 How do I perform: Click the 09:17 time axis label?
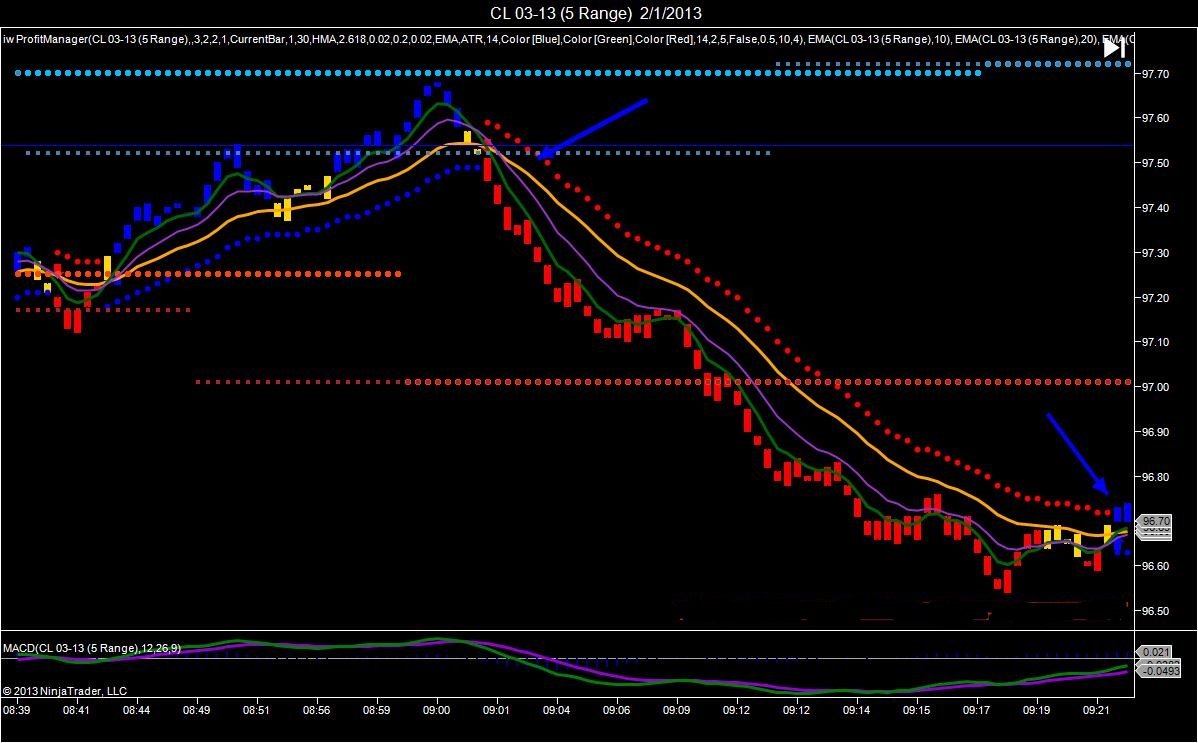click(x=977, y=710)
